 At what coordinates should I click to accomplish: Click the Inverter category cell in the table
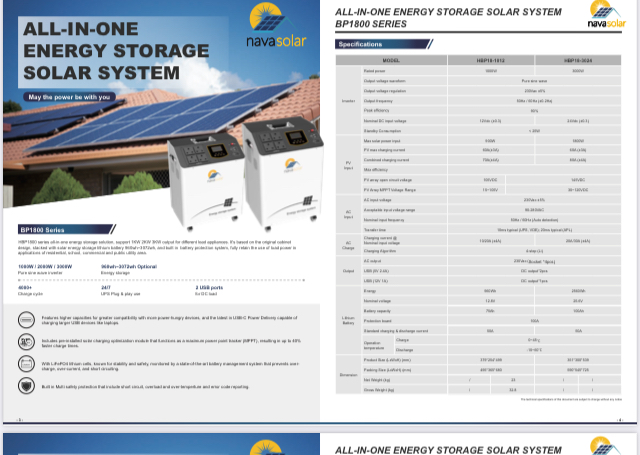[x=348, y=100]
